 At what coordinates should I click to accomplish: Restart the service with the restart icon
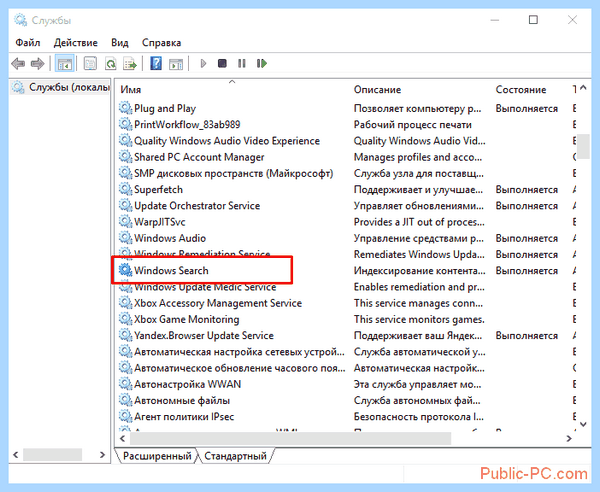[x=262, y=63]
